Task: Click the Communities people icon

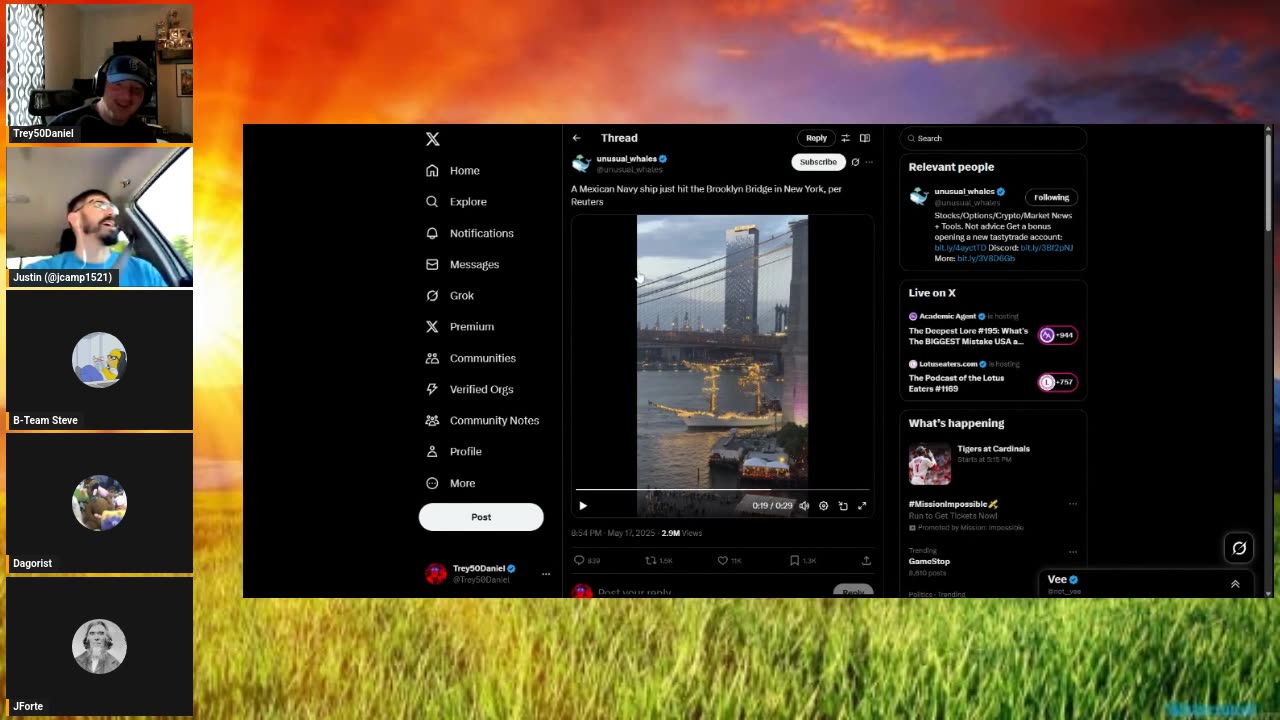Action: 432,358
